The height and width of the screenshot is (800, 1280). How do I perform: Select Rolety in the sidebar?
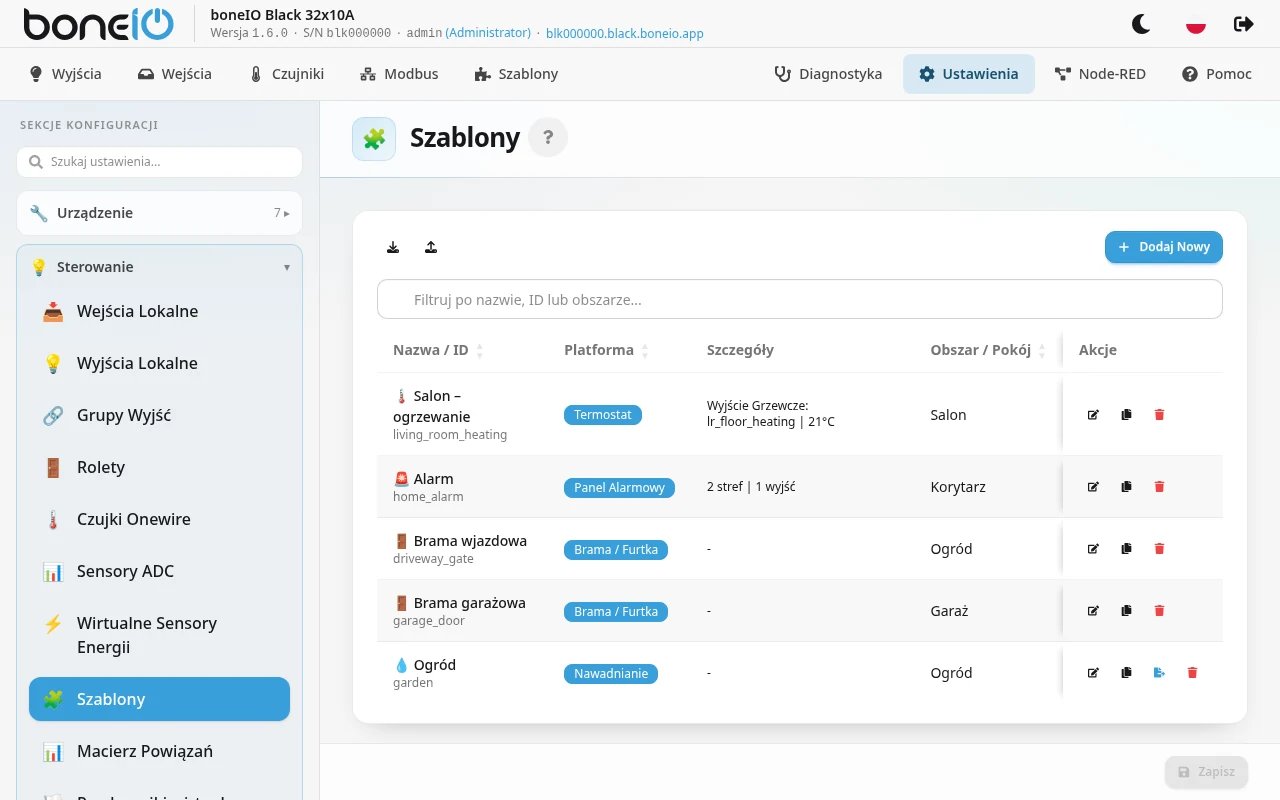click(x=159, y=467)
